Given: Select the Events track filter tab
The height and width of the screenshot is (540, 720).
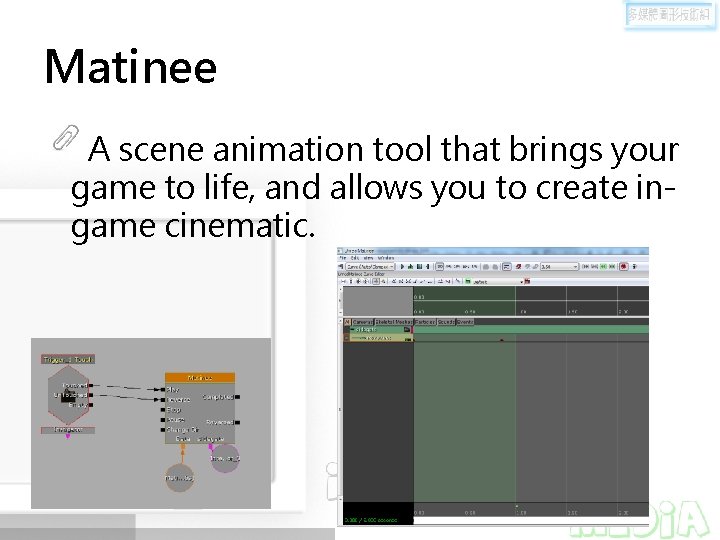Looking at the screenshot, I should [x=465, y=322].
